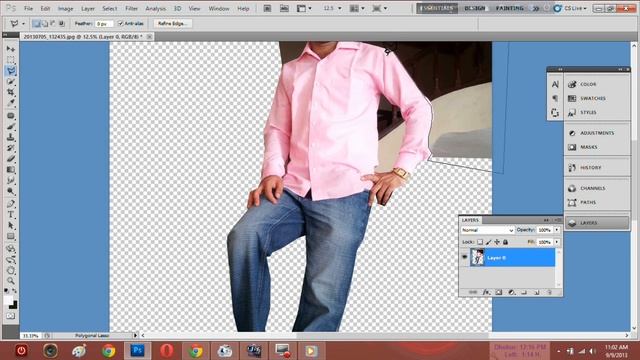Open the File menu
640x360 pixels.
(28, 8)
